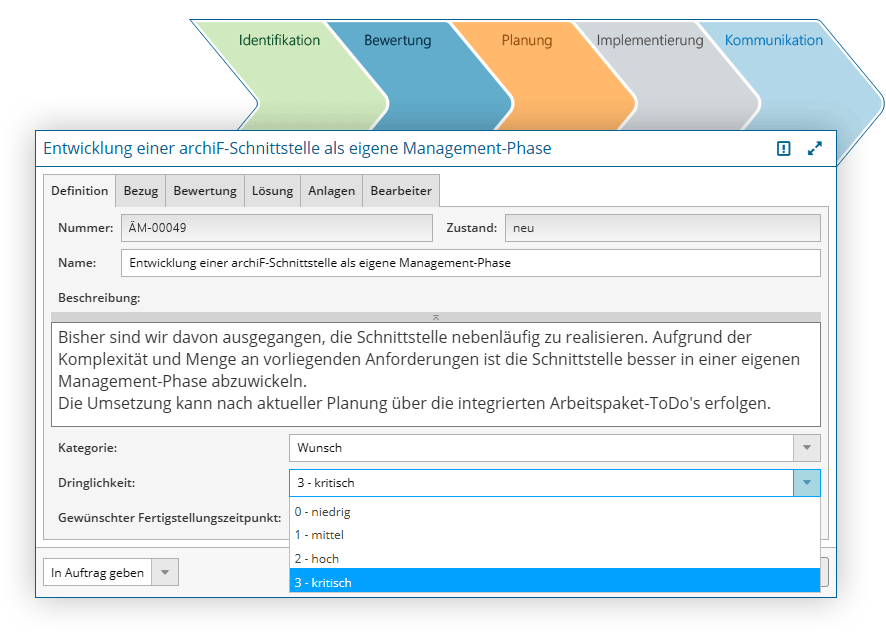Select the Definition tab

click(x=80, y=191)
